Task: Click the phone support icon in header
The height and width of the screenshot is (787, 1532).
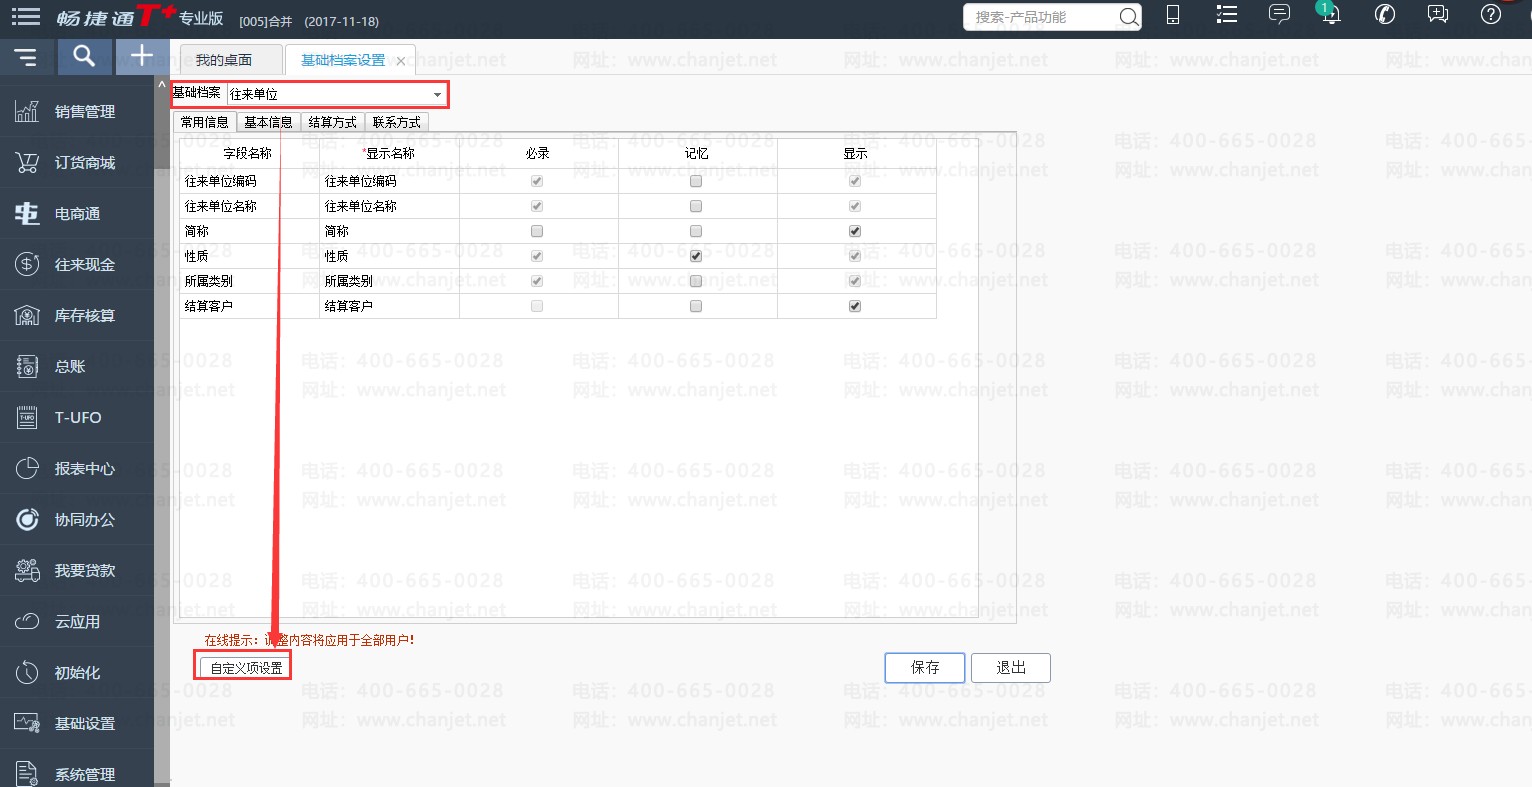Action: pyautogui.click(x=1385, y=15)
